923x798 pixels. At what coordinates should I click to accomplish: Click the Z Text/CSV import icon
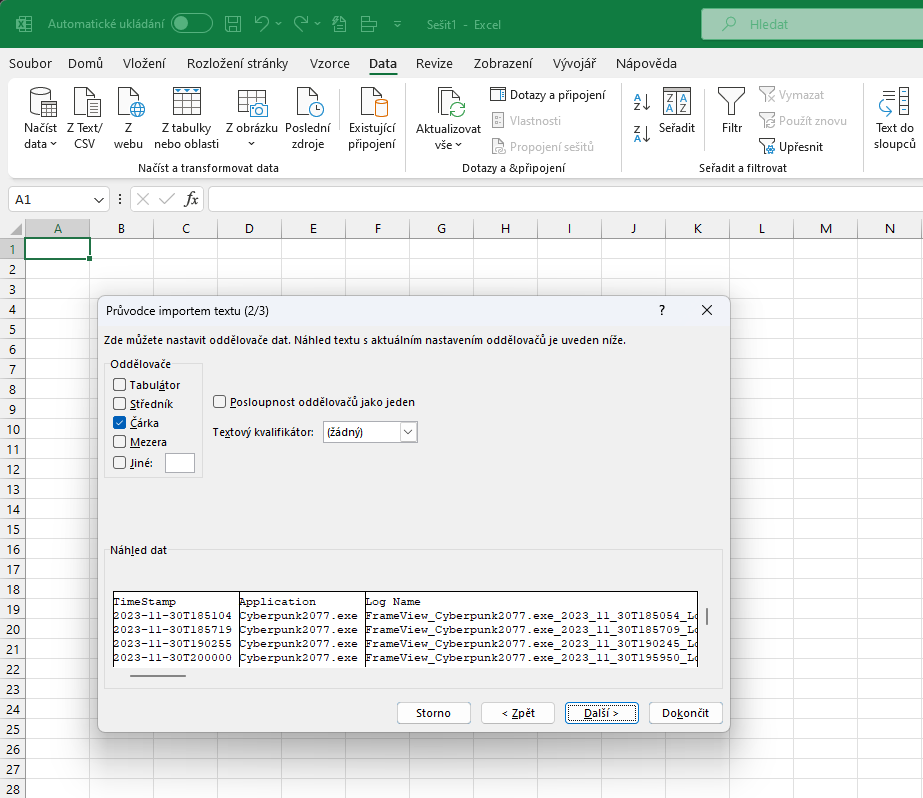(87, 104)
